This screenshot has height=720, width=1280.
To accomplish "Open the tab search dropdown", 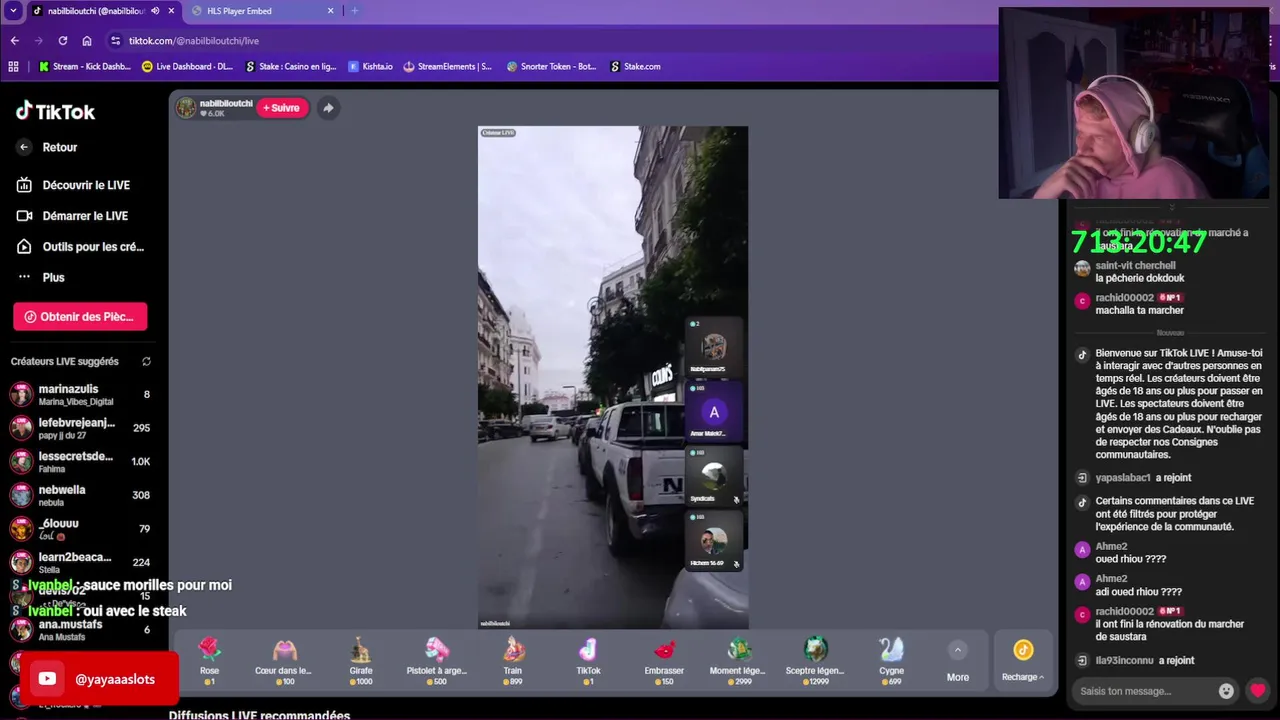I will (x=13, y=11).
